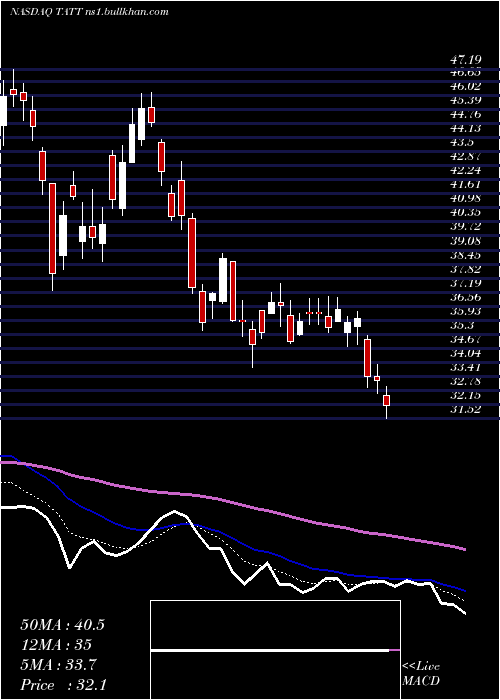Select the 43.5 price level label
Screen dimensions: 500x700
coord(461,143)
